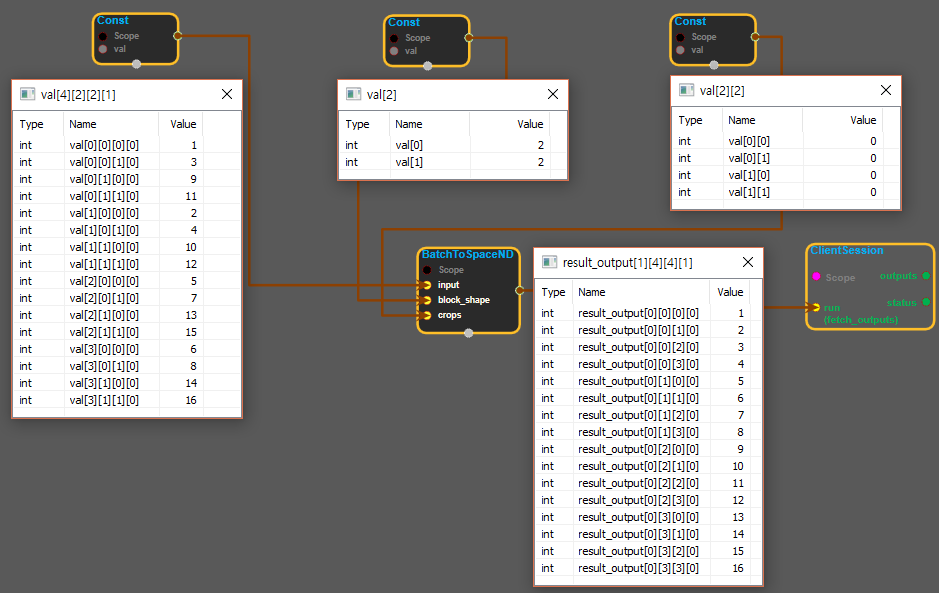Click the block_shape port on BatchToSpaceND
This screenshot has width=939, height=593.
coord(428,300)
